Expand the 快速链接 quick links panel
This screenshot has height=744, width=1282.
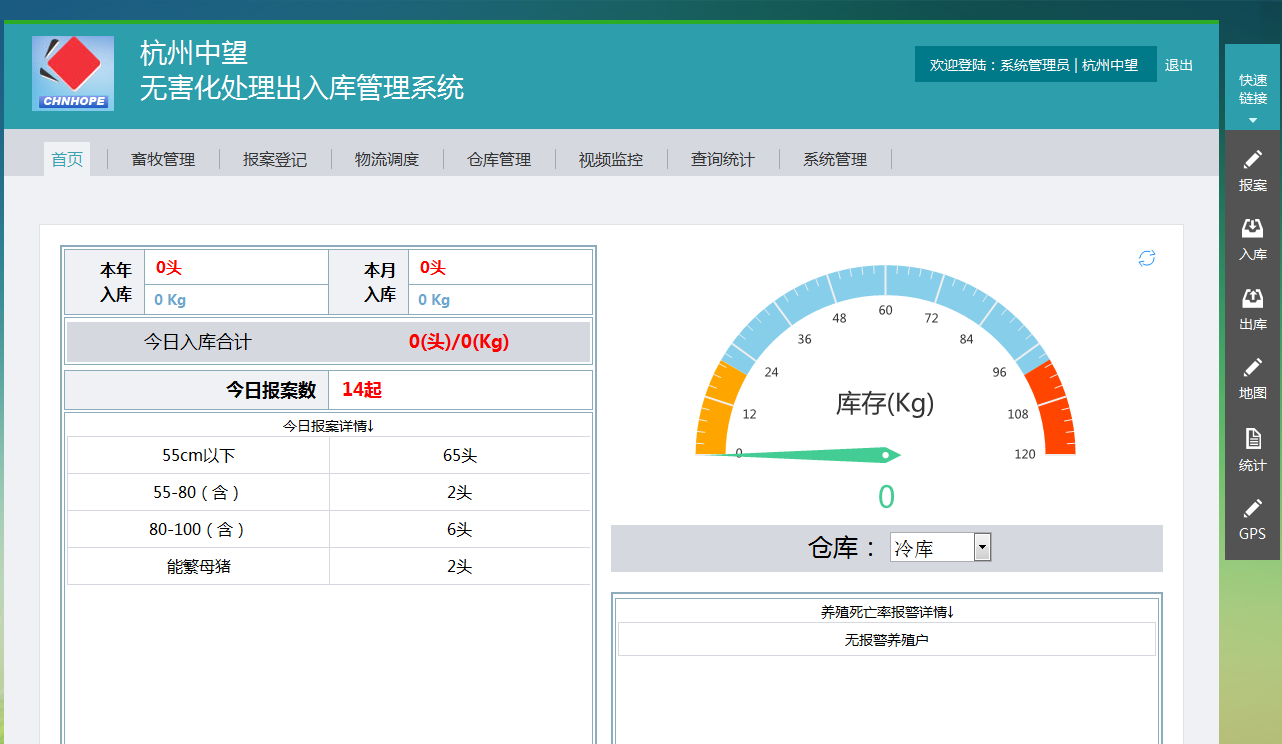[x=1252, y=87]
